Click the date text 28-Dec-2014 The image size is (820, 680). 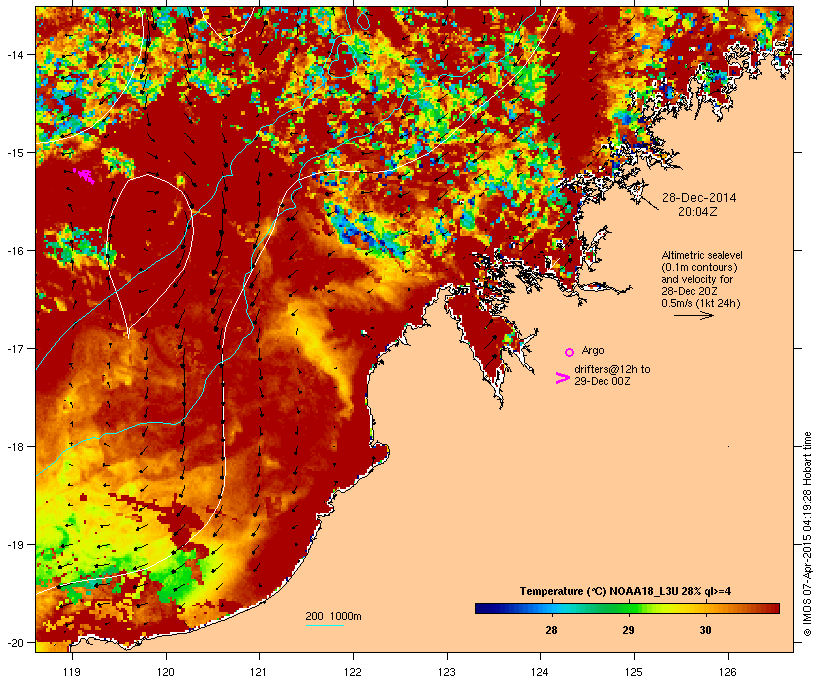[699, 198]
